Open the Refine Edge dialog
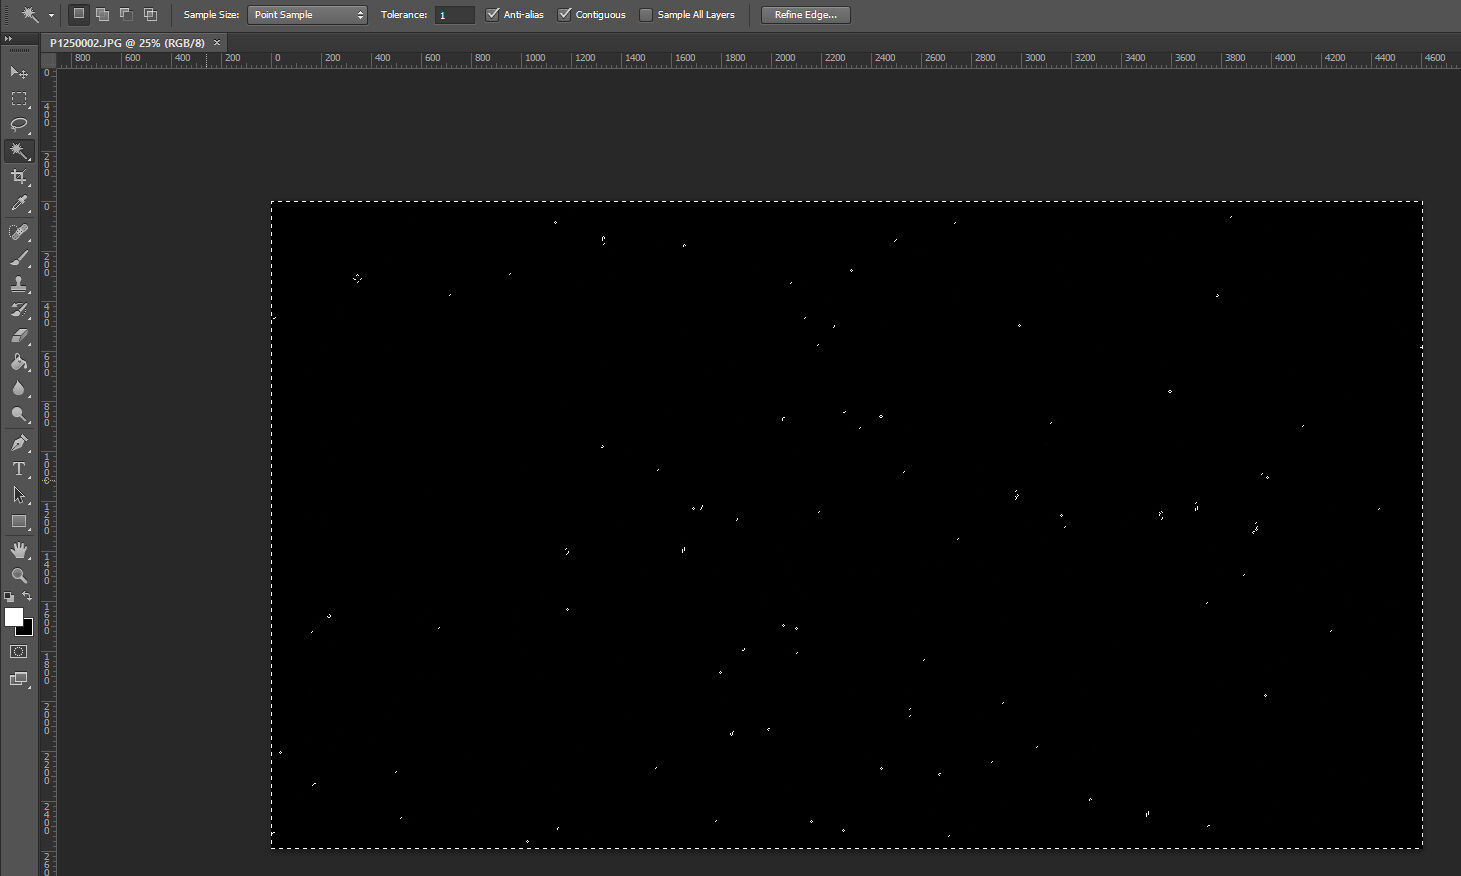 coord(806,15)
